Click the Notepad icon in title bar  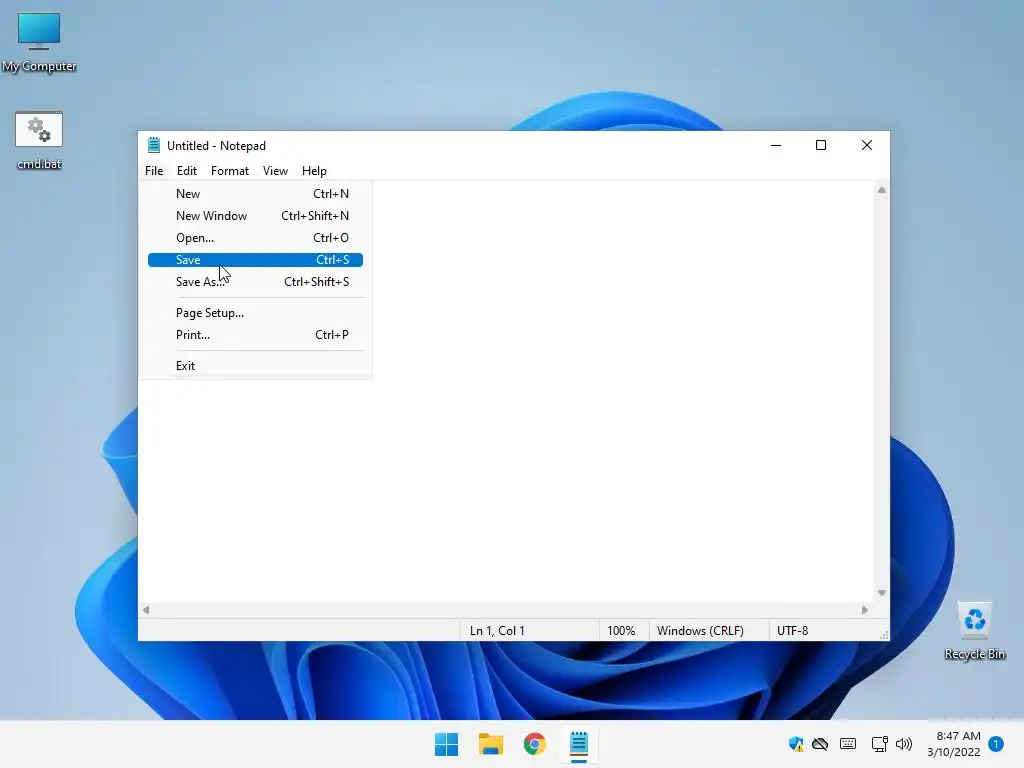153,145
